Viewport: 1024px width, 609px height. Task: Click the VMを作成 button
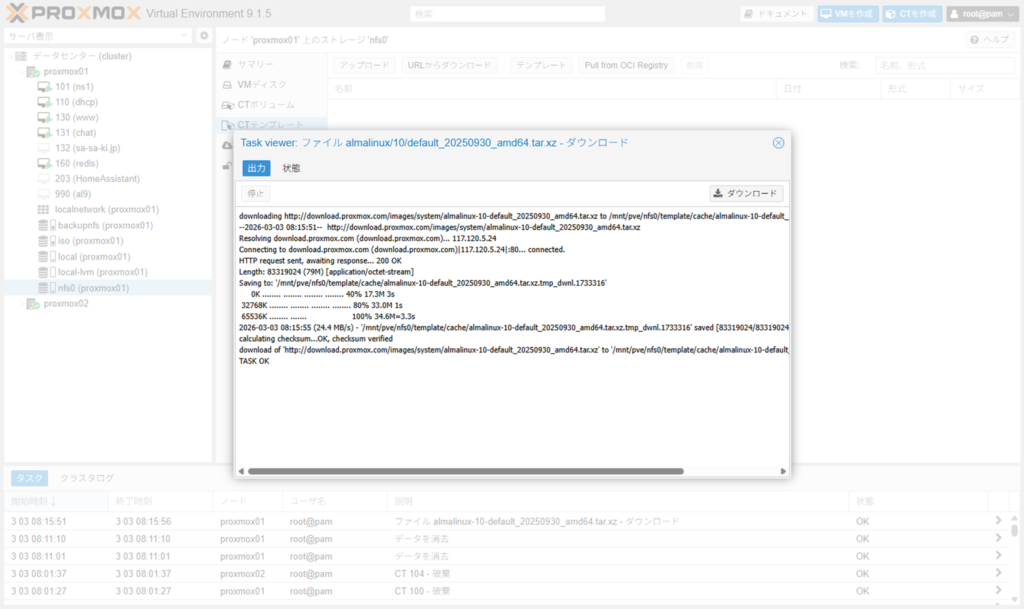tap(847, 14)
